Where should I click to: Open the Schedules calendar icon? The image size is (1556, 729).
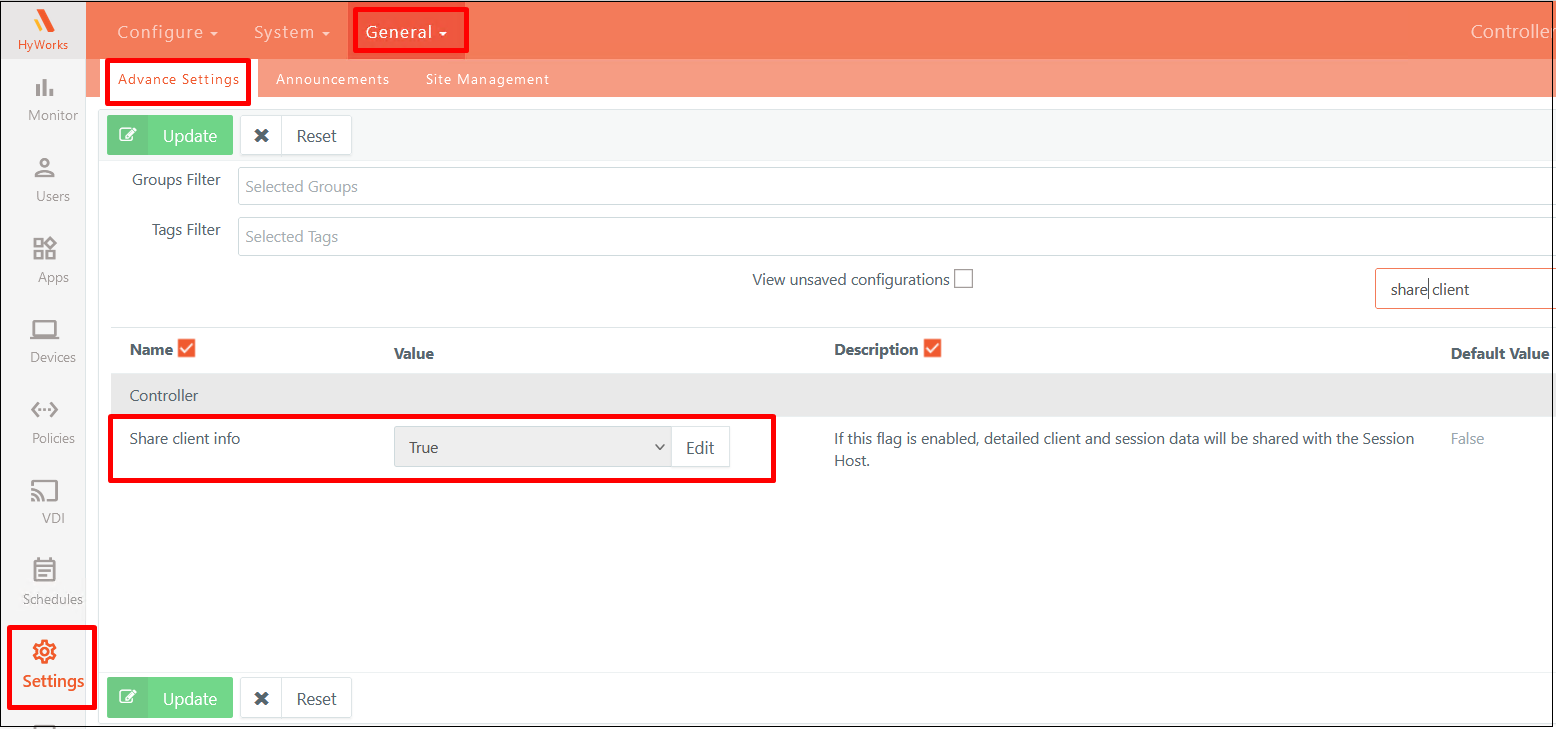click(x=45, y=571)
